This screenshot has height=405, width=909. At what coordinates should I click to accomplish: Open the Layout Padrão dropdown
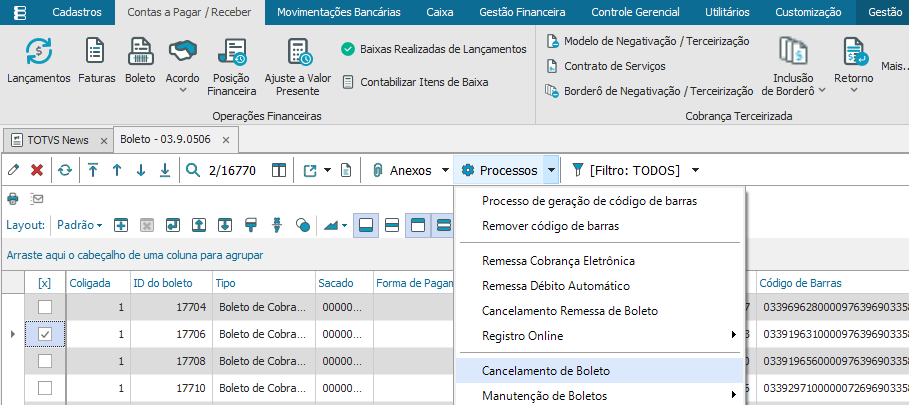[x=78, y=225]
